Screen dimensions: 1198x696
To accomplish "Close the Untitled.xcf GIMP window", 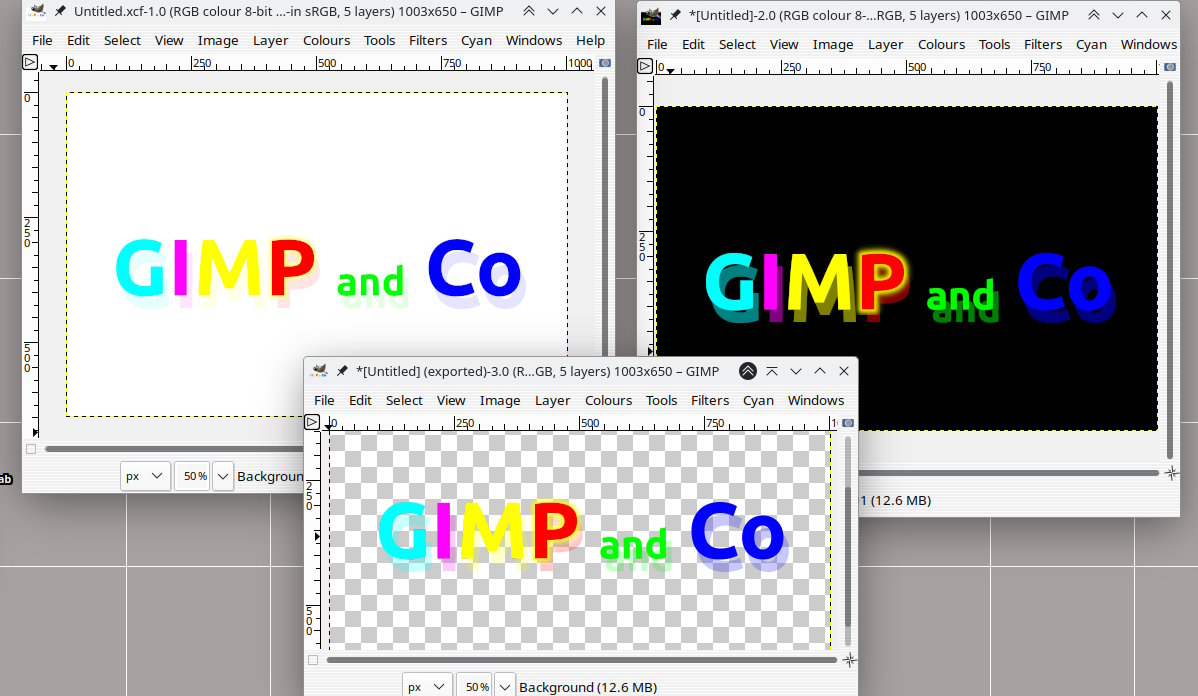I will pos(601,11).
